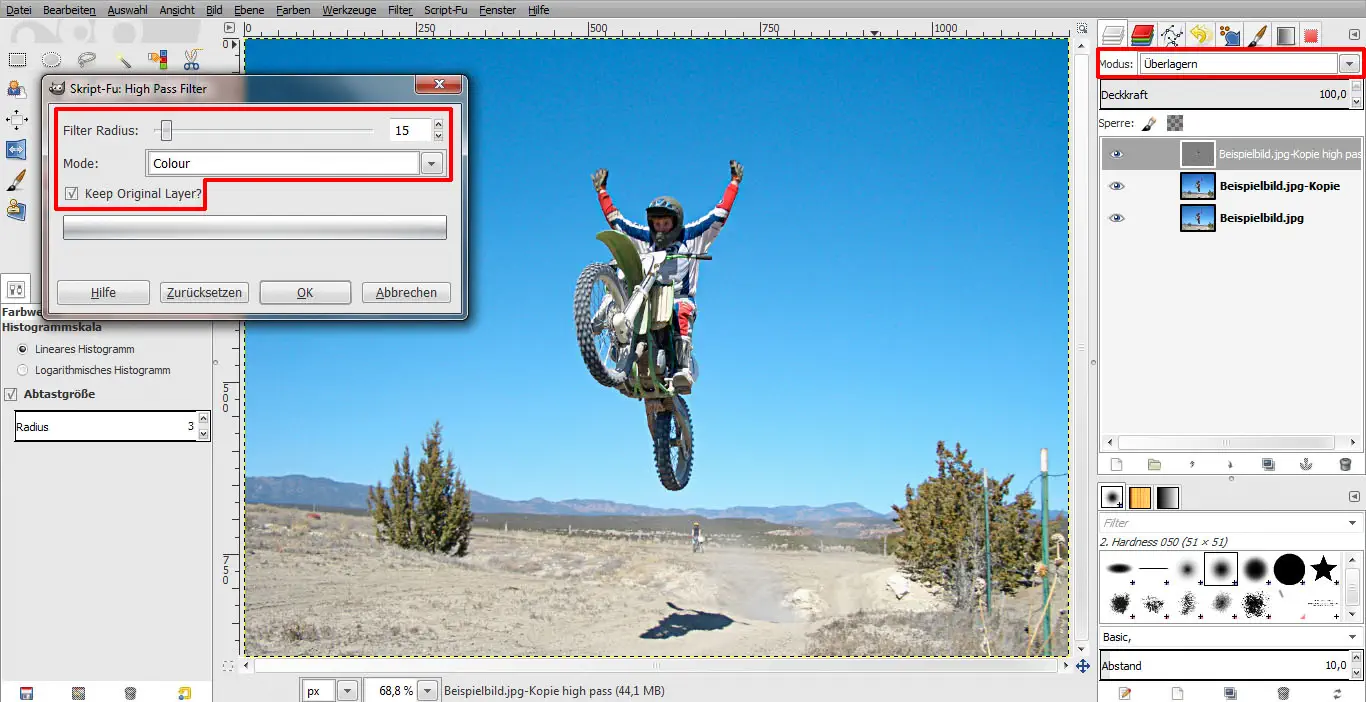Toggle the Keep Original Layer checkbox

coord(71,193)
